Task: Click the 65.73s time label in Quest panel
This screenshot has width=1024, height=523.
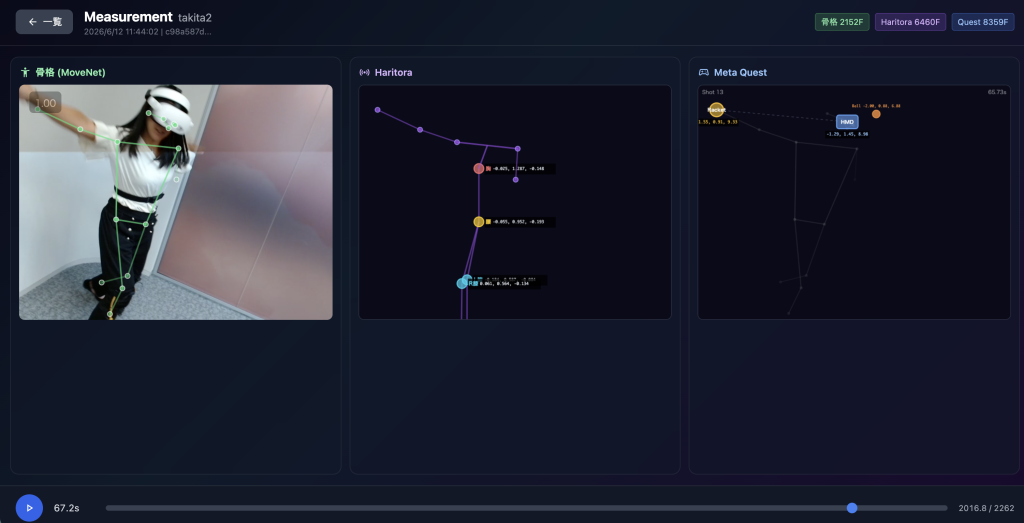Action: click(x=997, y=92)
